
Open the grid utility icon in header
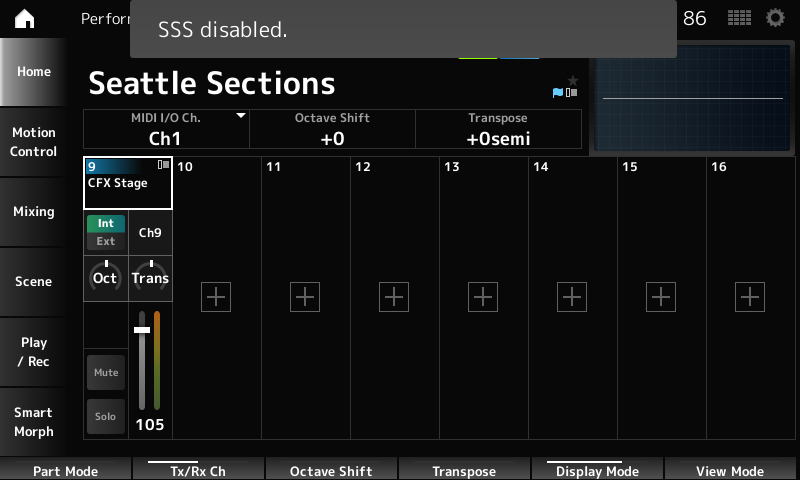pyautogui.click(x=740, y=18)
